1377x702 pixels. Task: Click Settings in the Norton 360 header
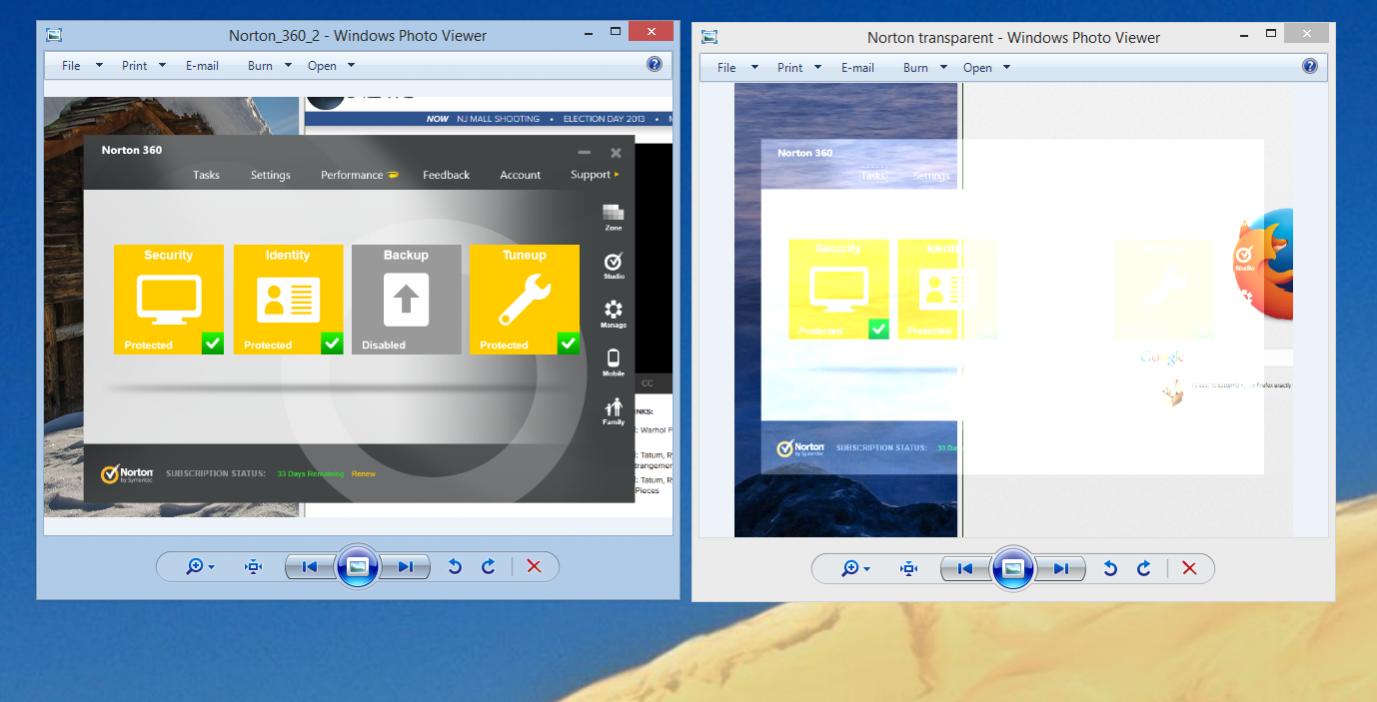271,175
